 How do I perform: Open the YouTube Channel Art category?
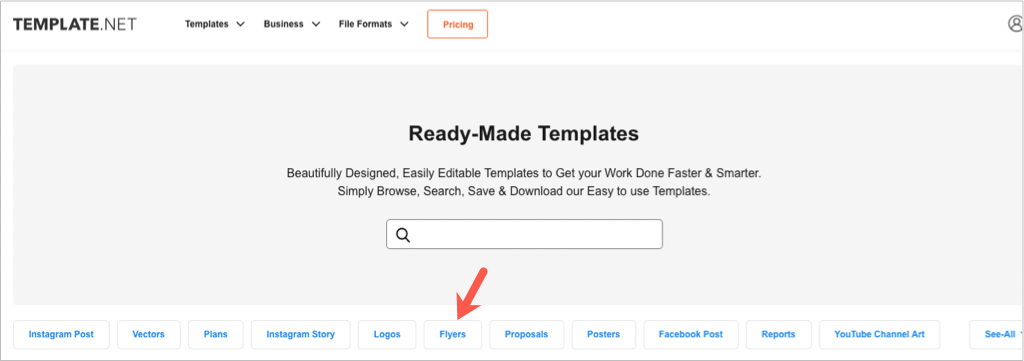(880, 334)
